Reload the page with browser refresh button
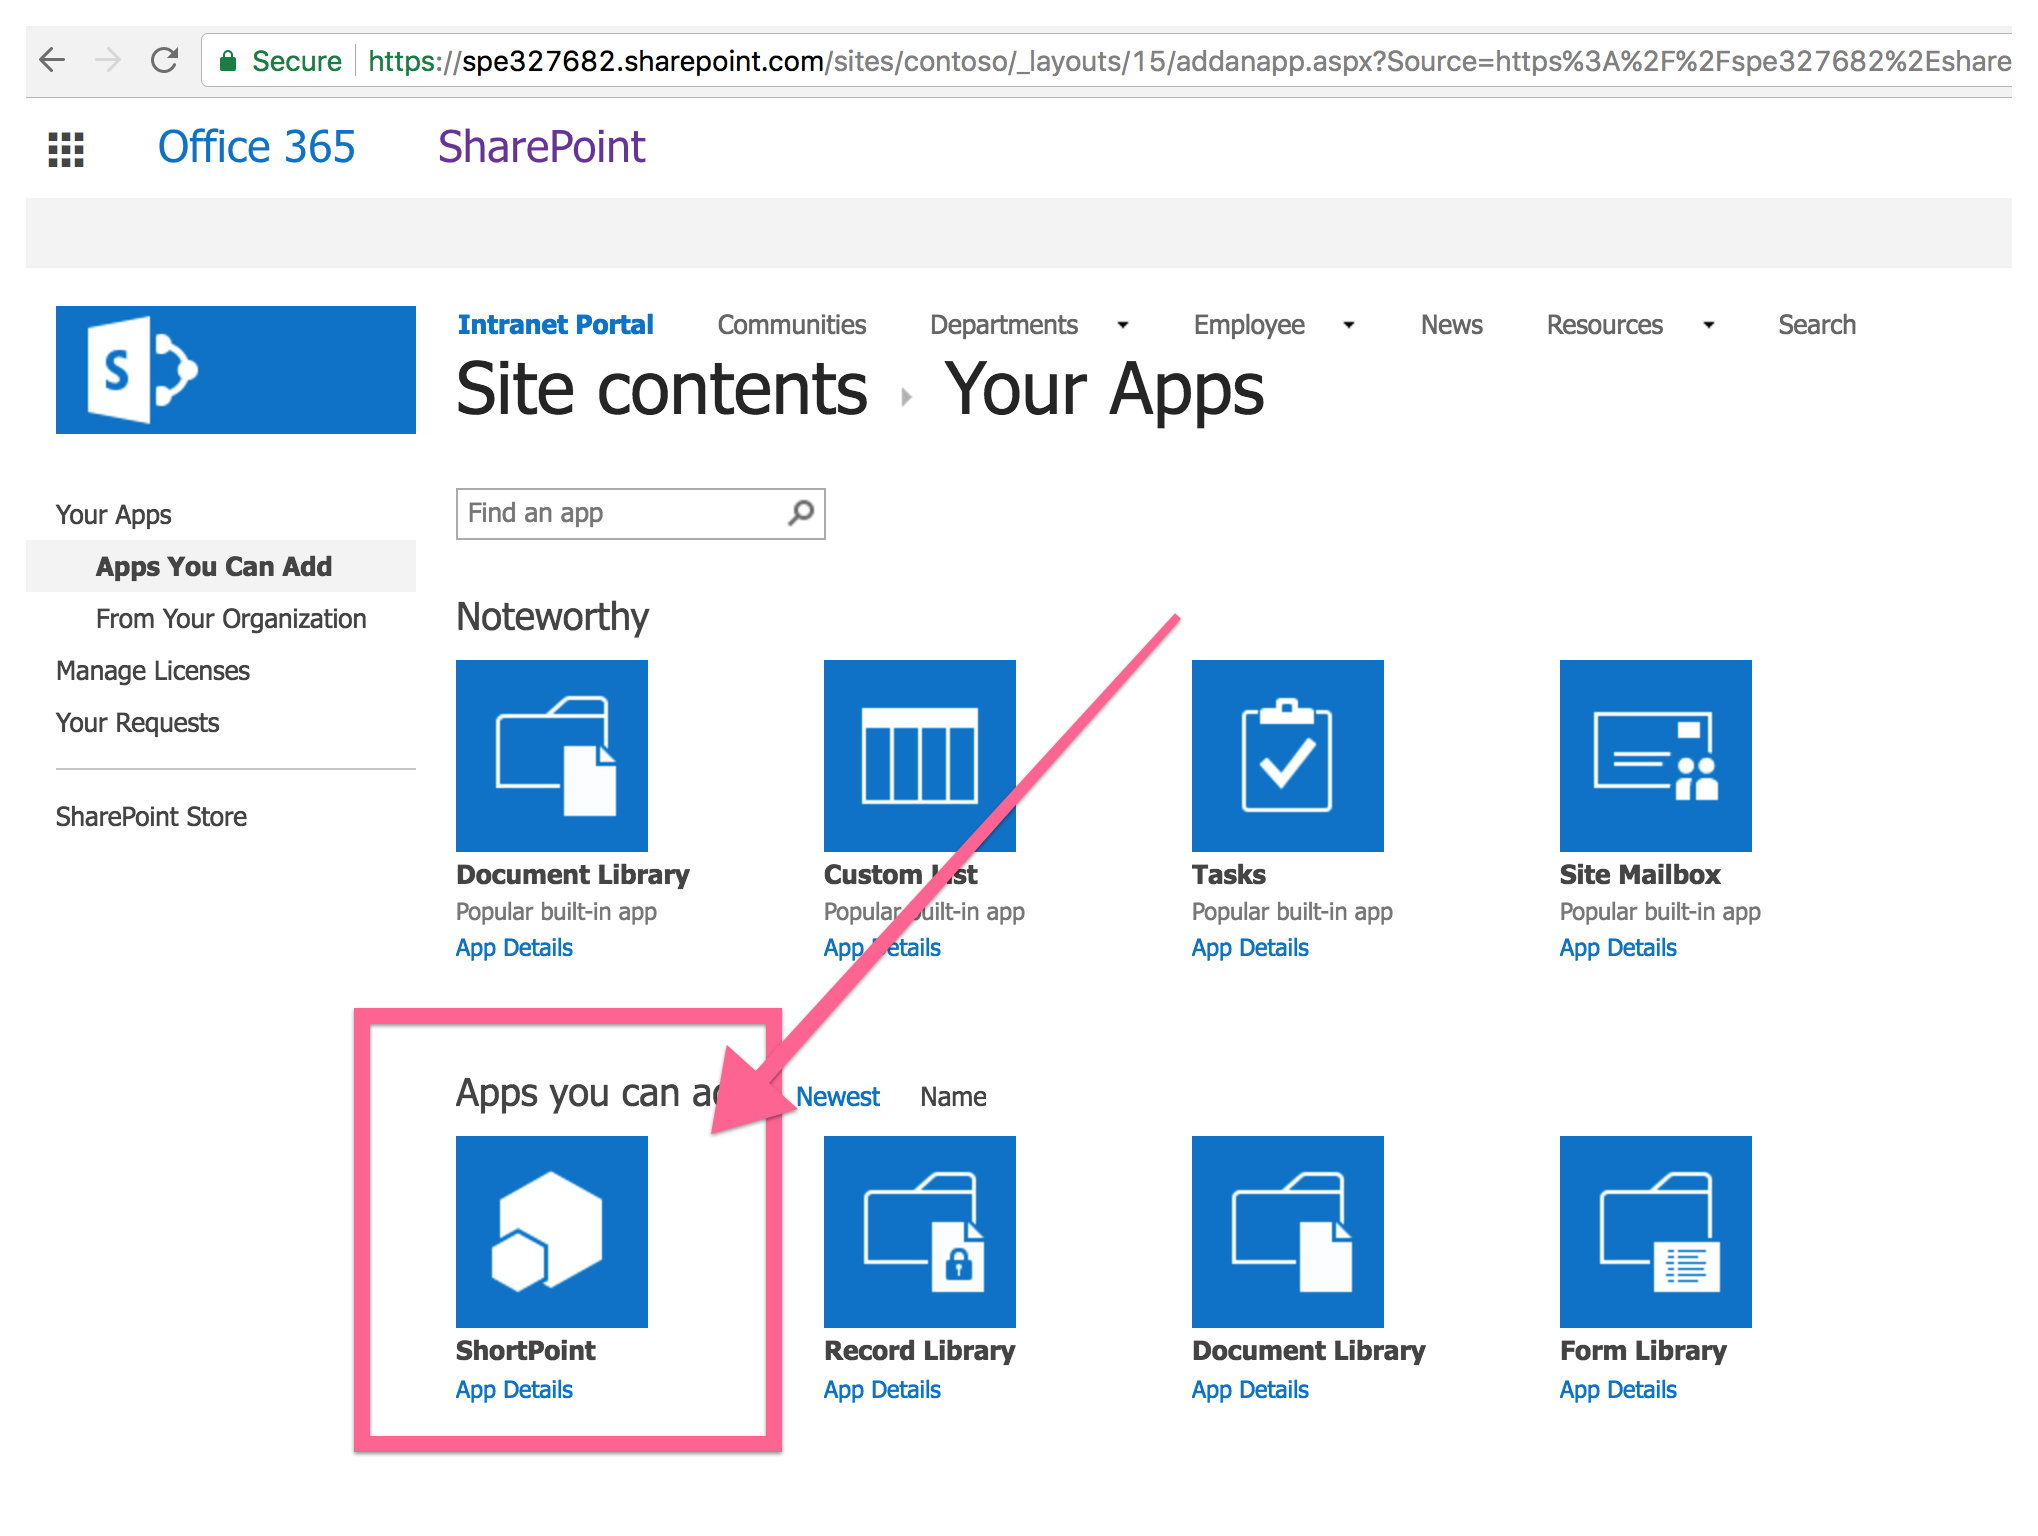Viewport: 2038px width, 1536px height. click(x=164, y=61)
